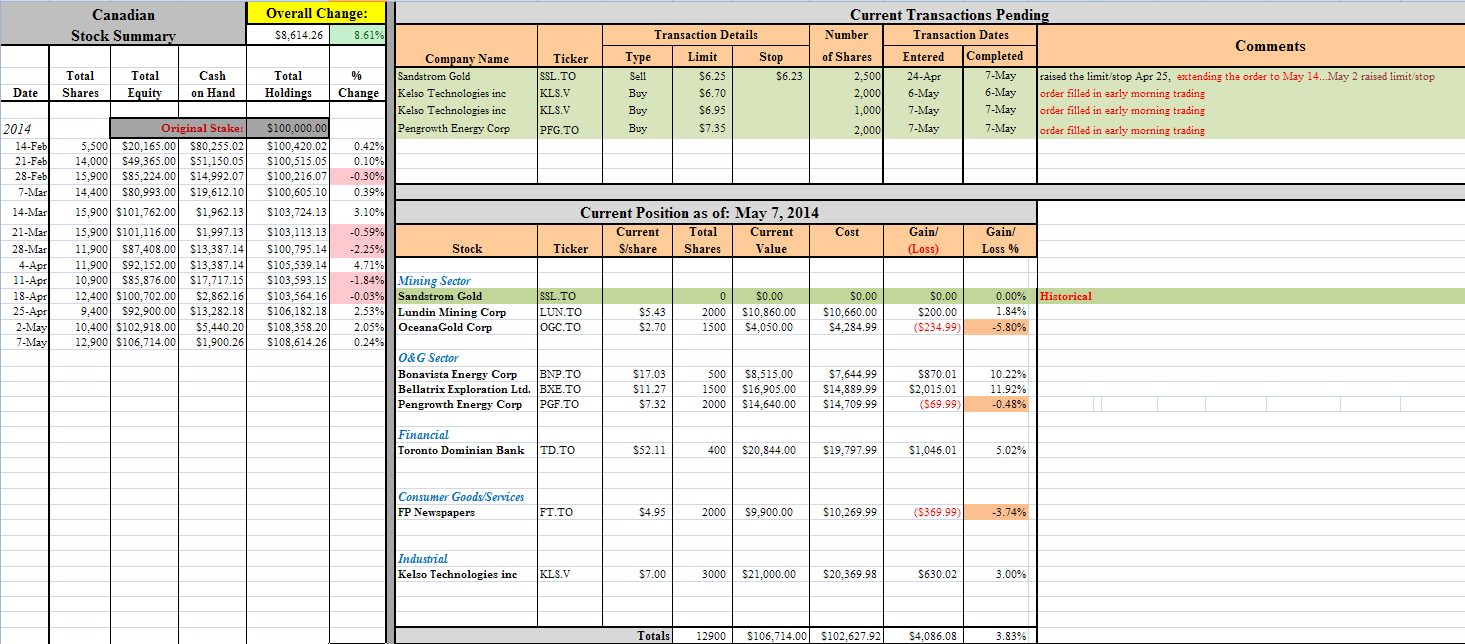The image size is (1465, 644).
Task: Select the FP Newspapers stock name
Action: (x=436, y=512)
